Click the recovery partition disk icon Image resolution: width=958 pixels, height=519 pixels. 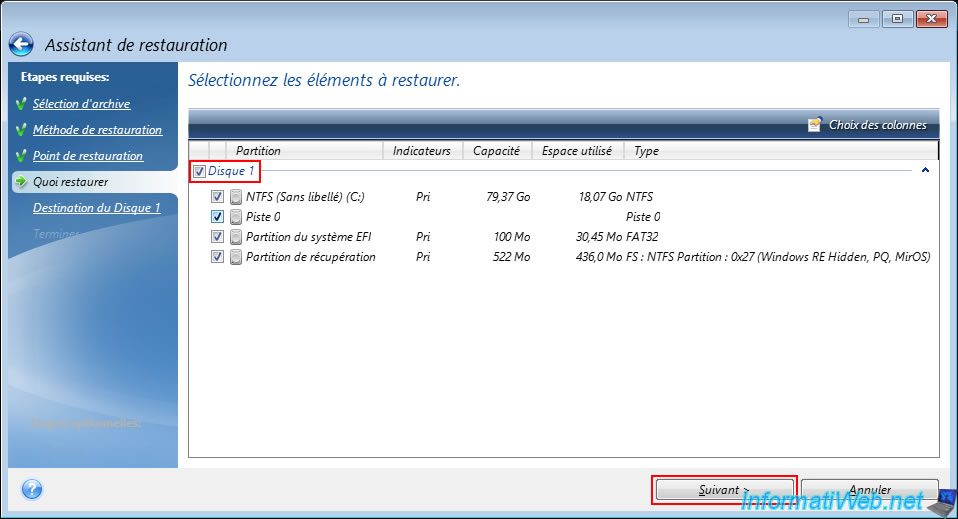236,257
